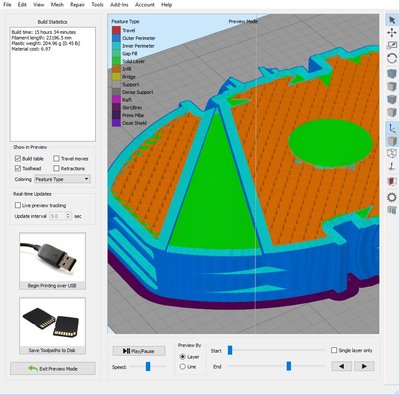Click the Speed slider handle
The height and width of the screenshot is (395, 400).
[x=148, y=367]
